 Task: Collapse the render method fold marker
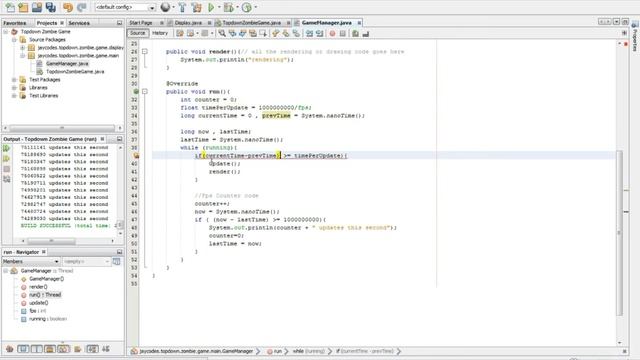coord(144,51)
